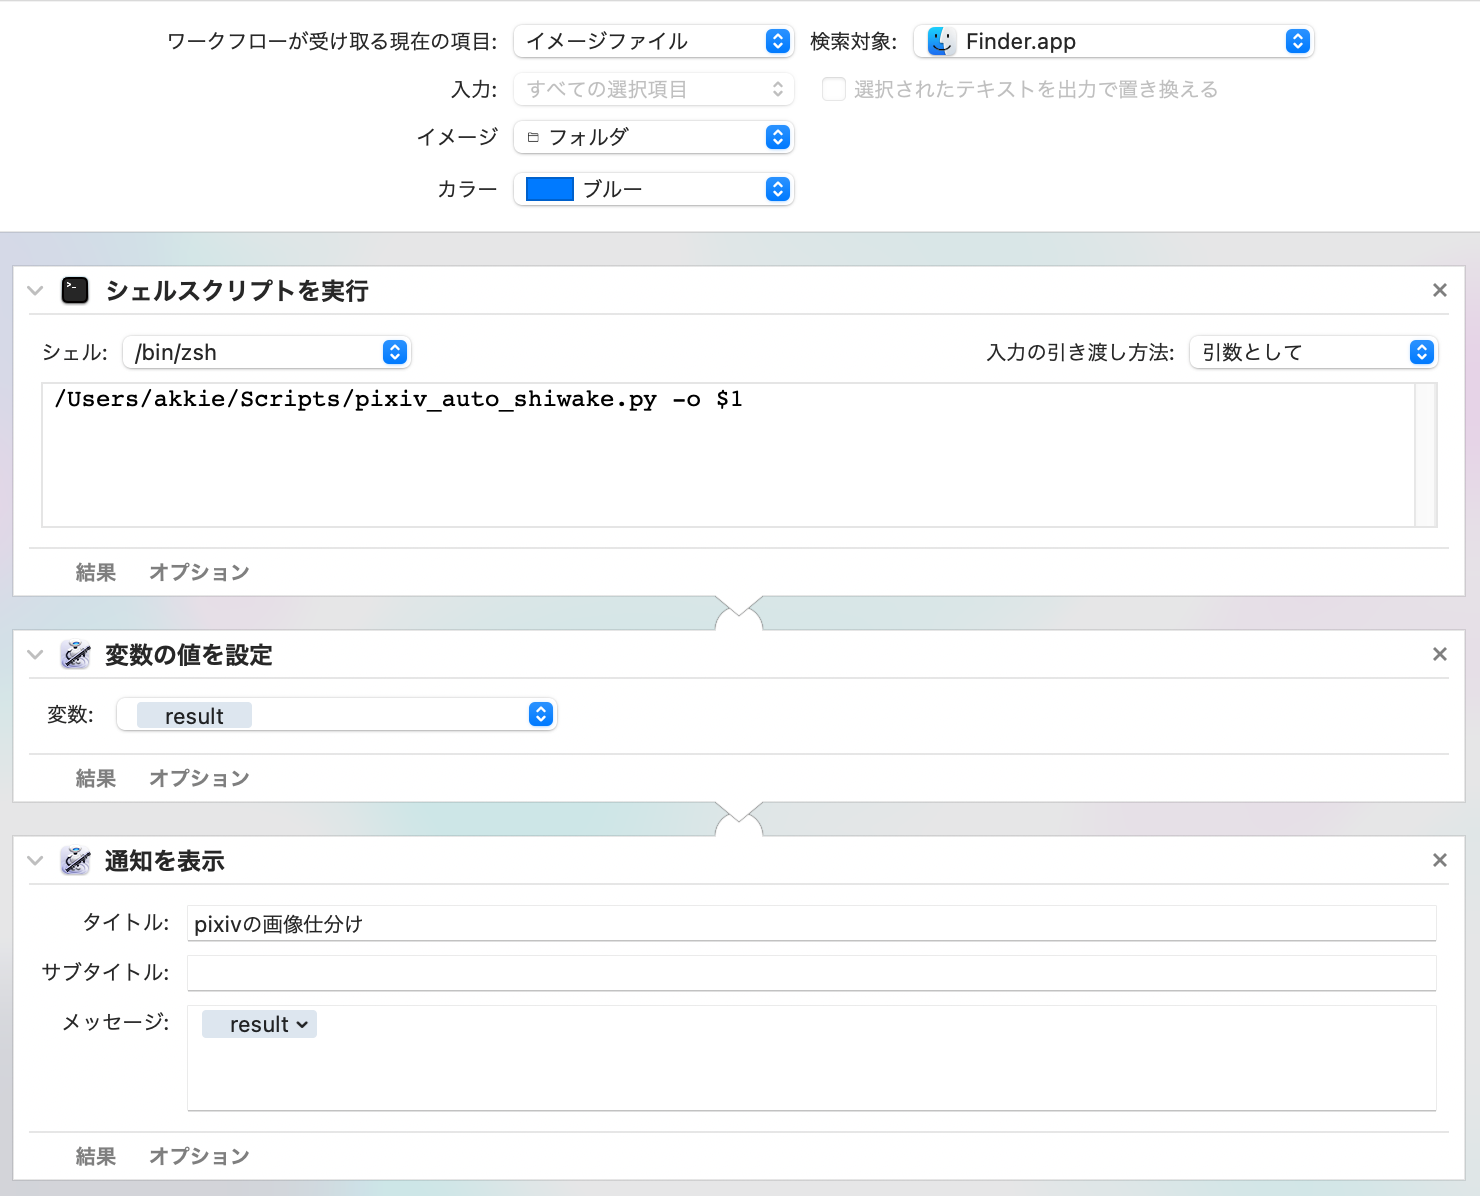Remove the シェルスクリプトを実行 action with X
This screenshot has height=1196, width=1480.
point(1439,290)
